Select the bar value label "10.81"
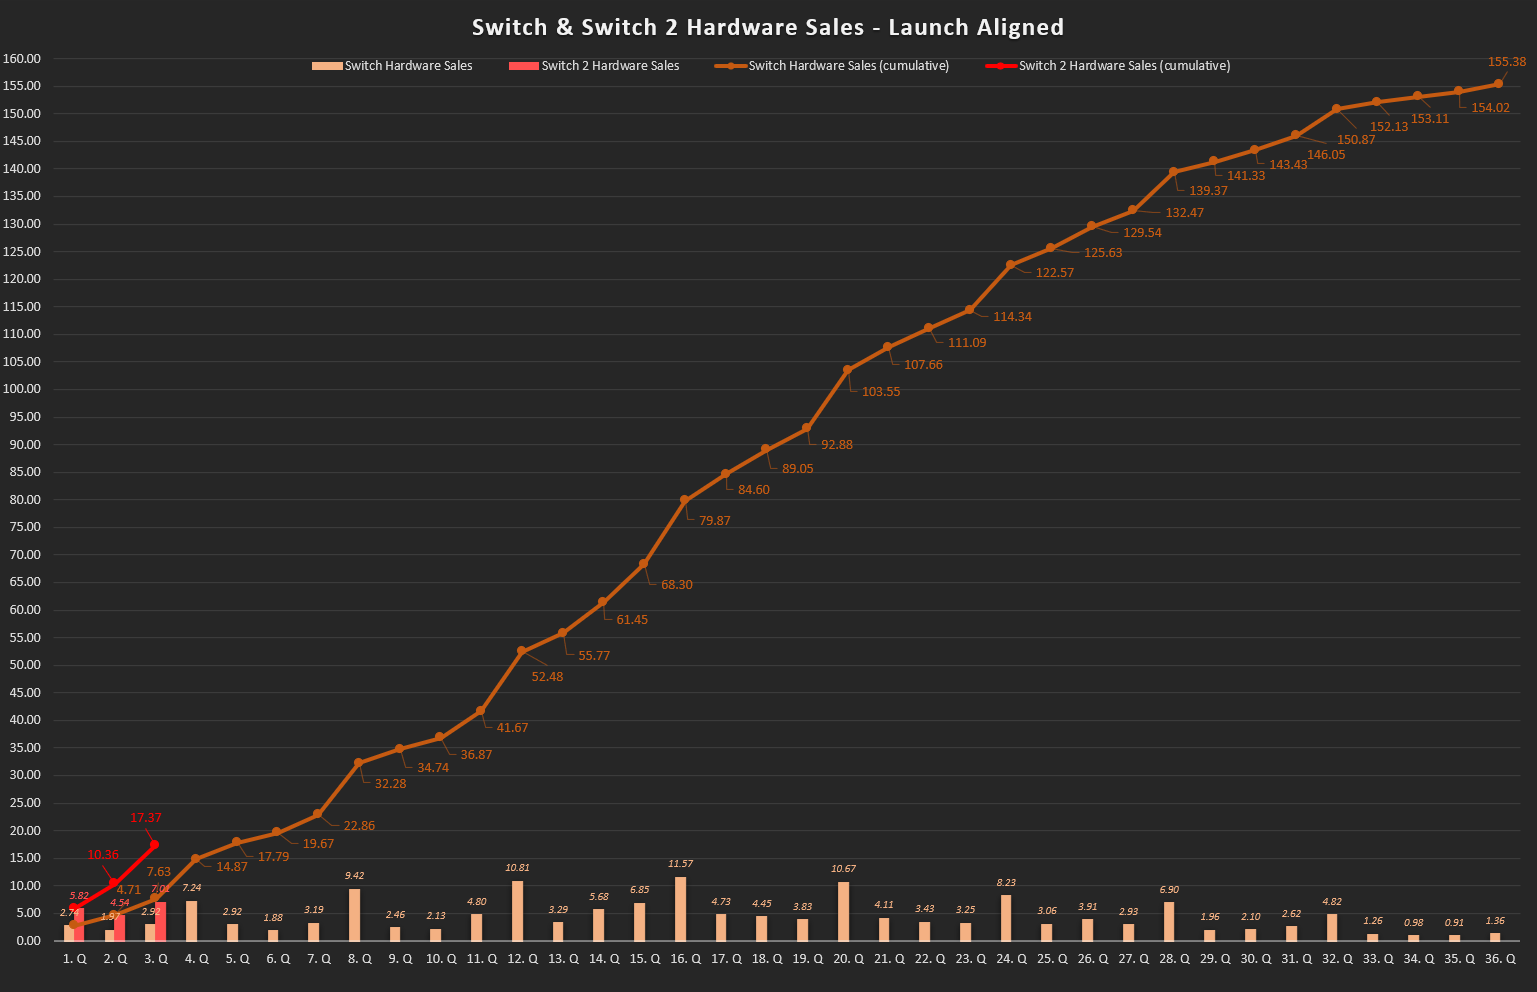The image size is (1537, 992). click(517, 868)
